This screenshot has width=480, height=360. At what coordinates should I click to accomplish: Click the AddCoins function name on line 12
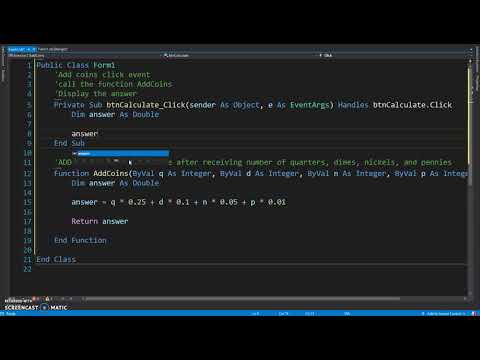(x=111, y=173)
